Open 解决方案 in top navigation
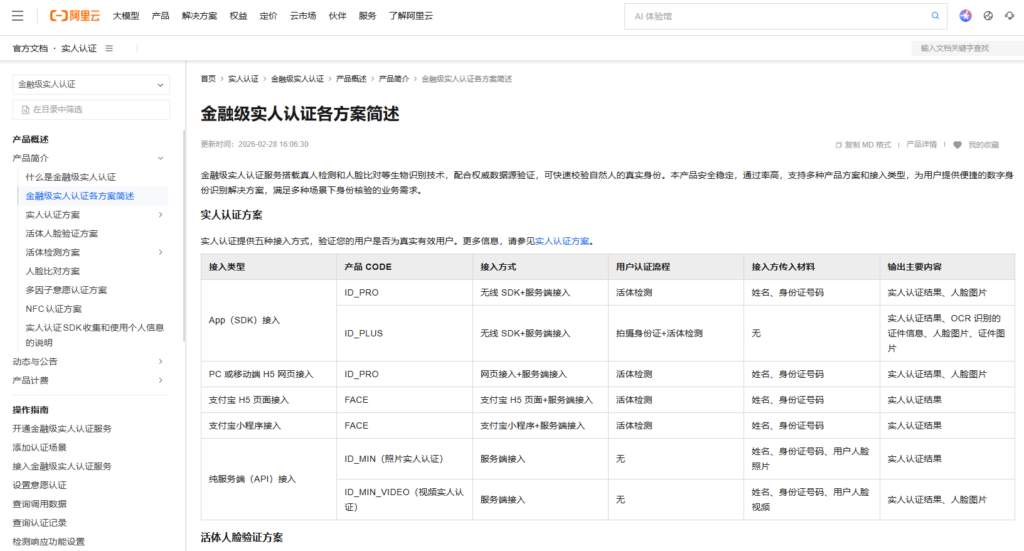1024x551 pixels. pos(199,16)
